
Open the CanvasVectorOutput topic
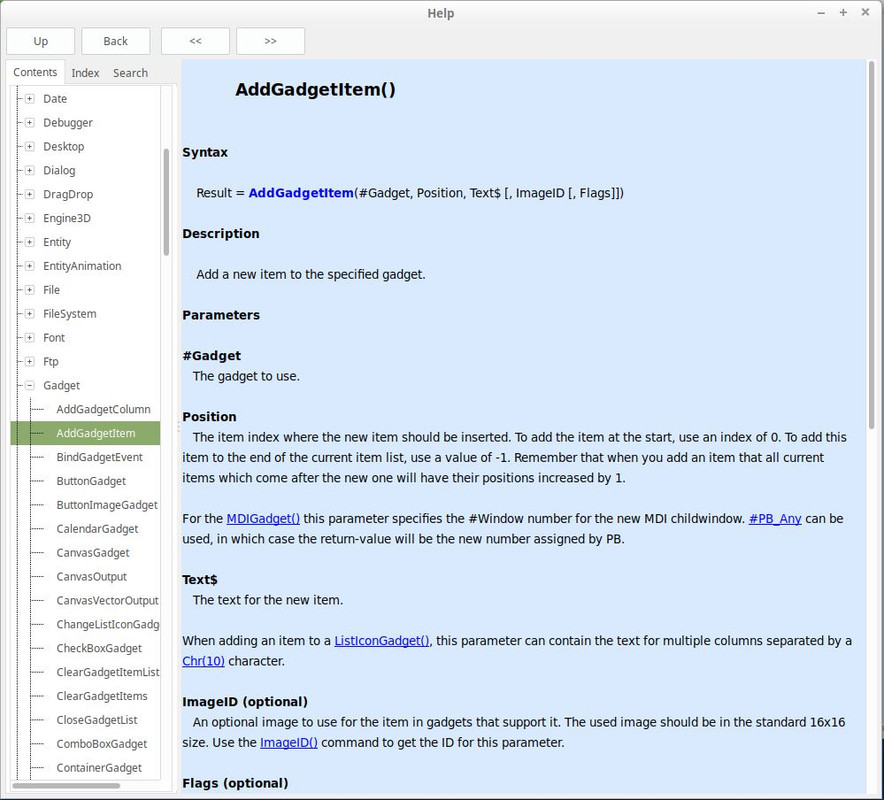tap(107, 600)
